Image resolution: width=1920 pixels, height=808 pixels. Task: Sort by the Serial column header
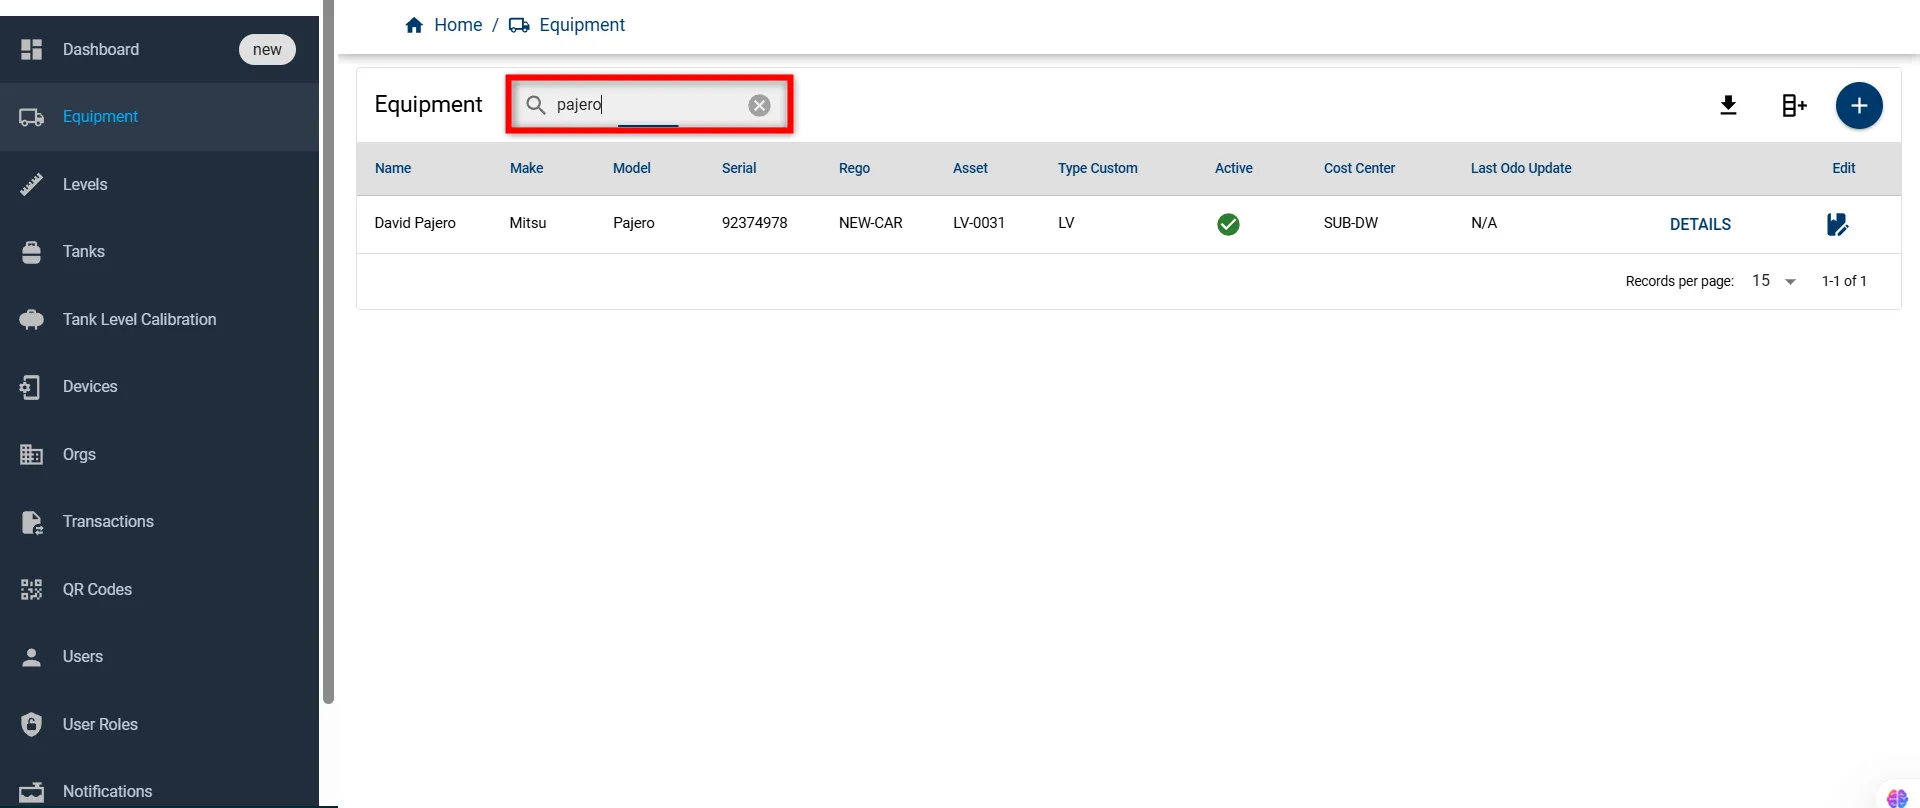739,168
